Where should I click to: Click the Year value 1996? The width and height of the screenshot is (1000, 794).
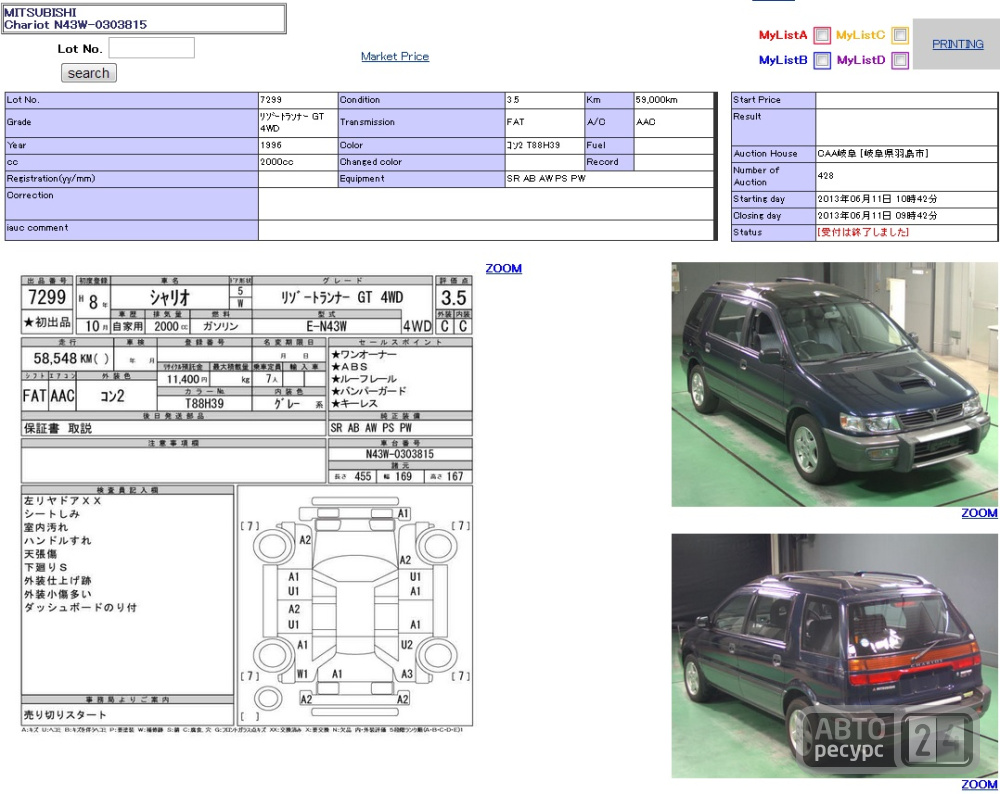pos(270,145)
